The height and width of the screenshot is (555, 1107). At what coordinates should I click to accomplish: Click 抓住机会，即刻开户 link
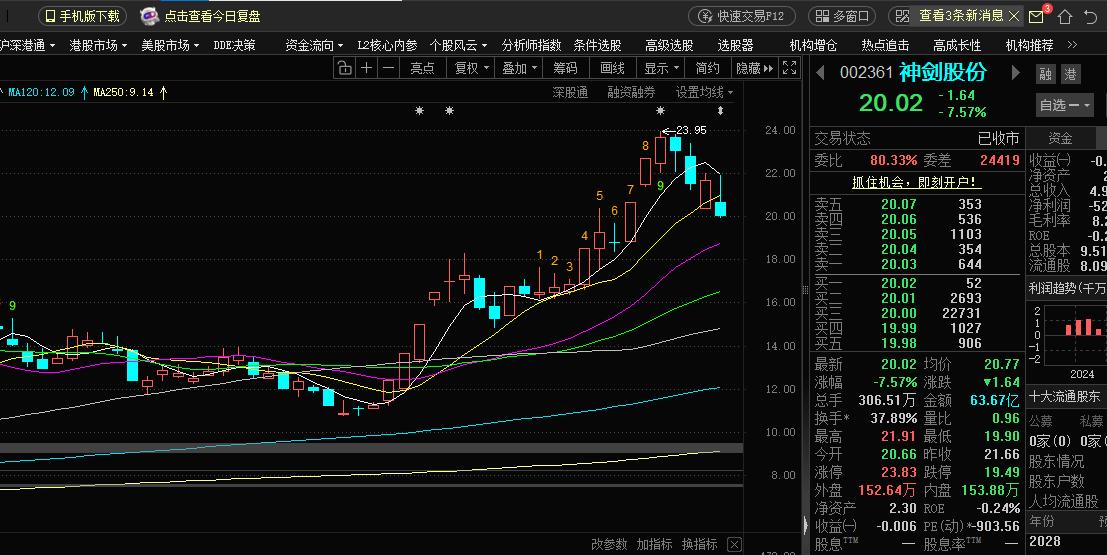click(916, 182)
